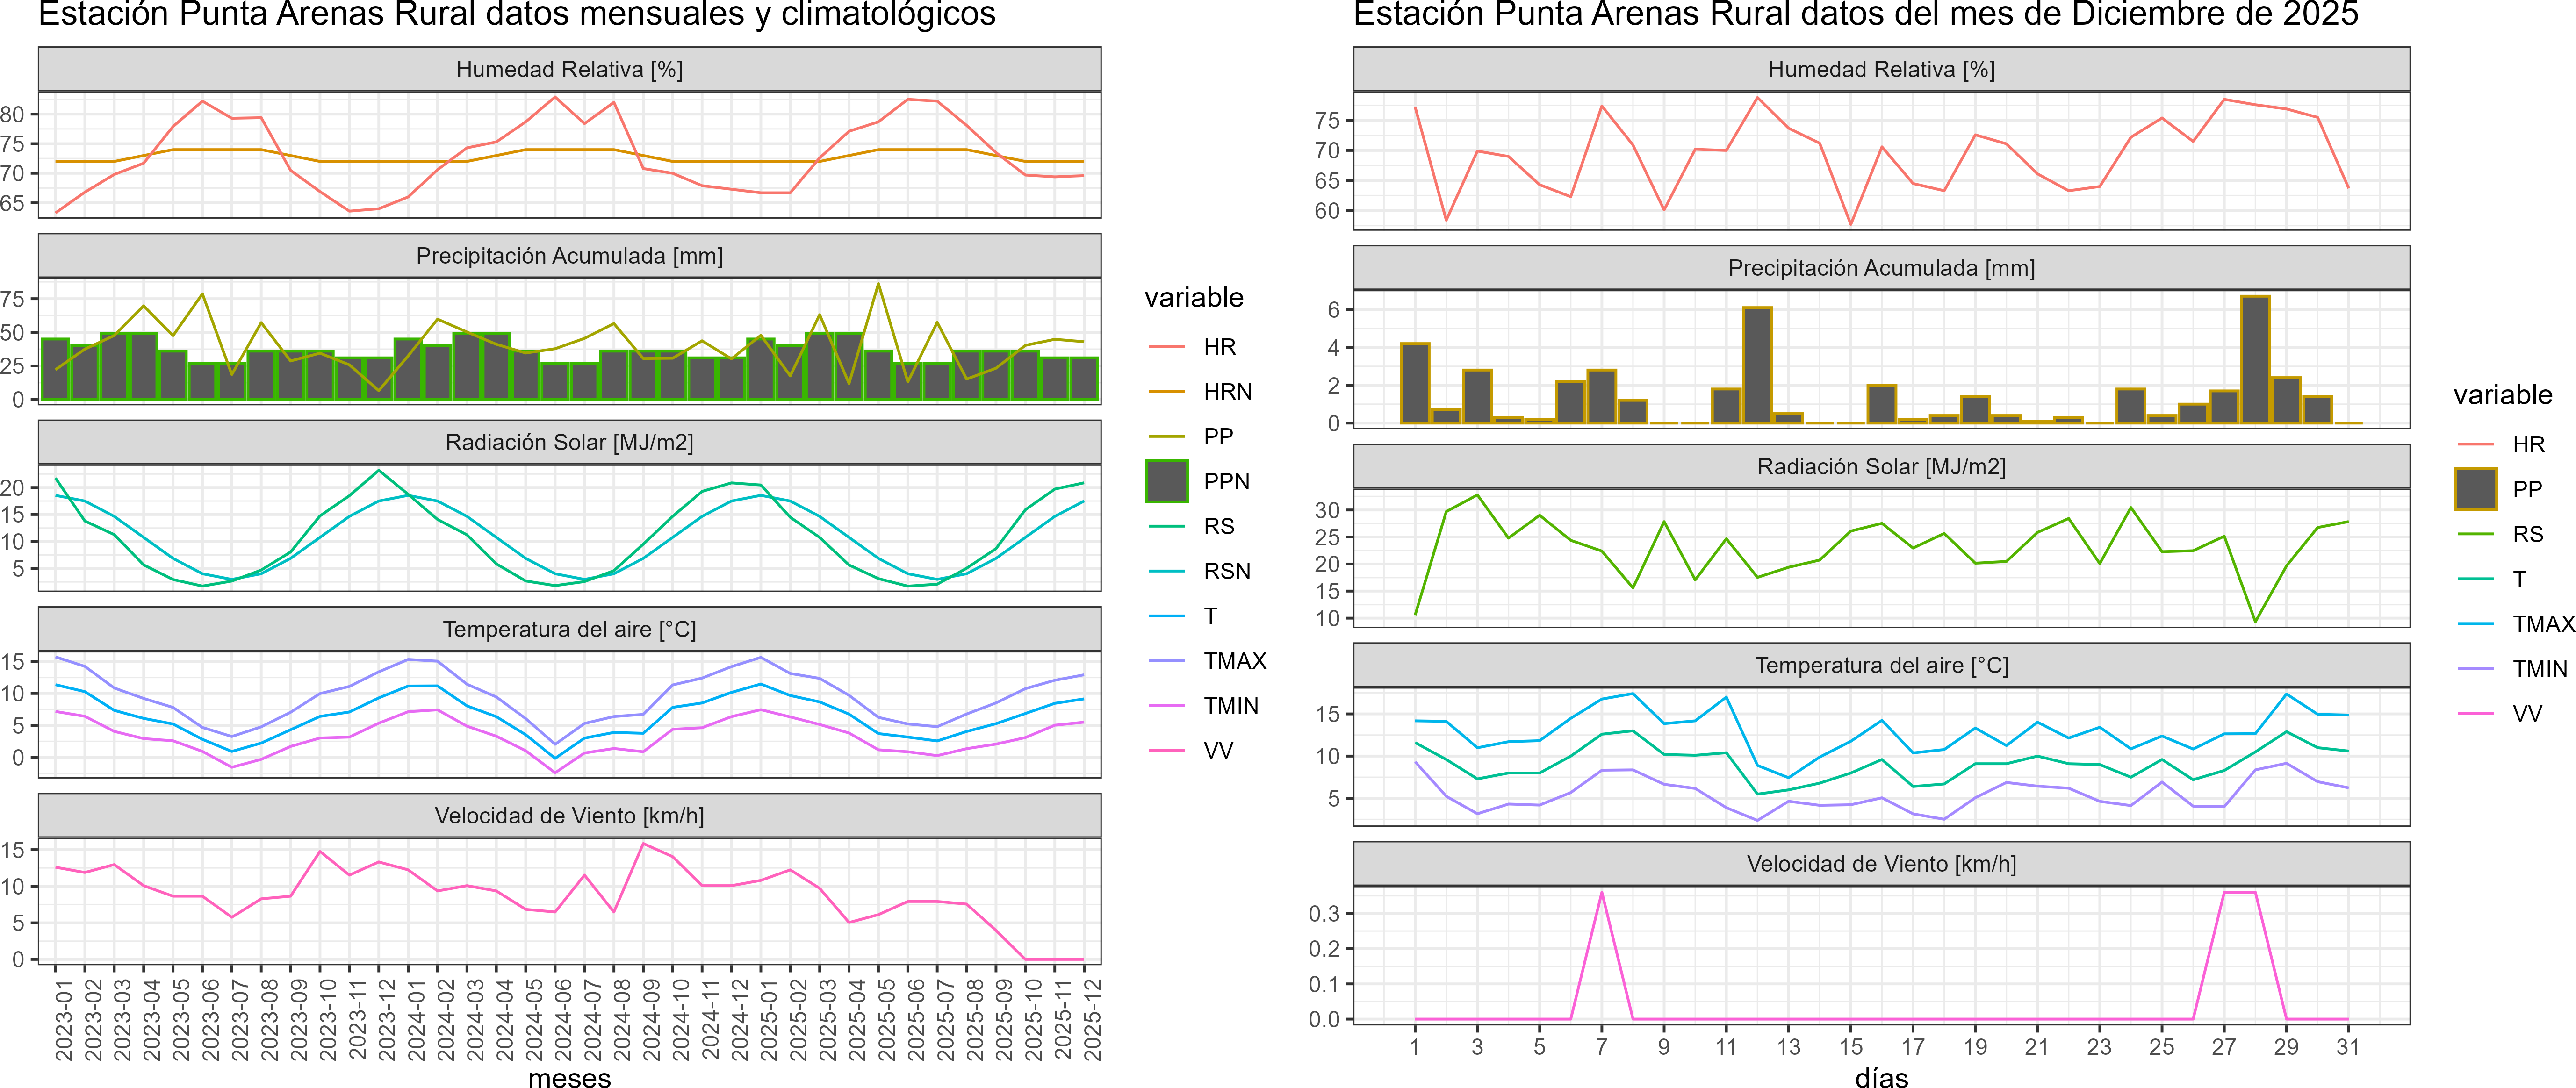Click left Radiación Solar panel header
This screenshot has height=1088, width=2576.
pos(569,442)
